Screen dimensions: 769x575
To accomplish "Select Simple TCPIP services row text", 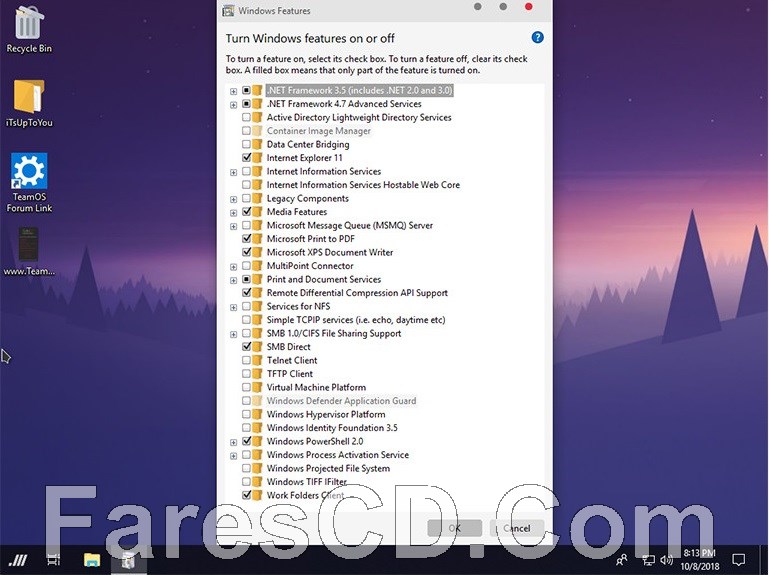I will click(356, 320).
